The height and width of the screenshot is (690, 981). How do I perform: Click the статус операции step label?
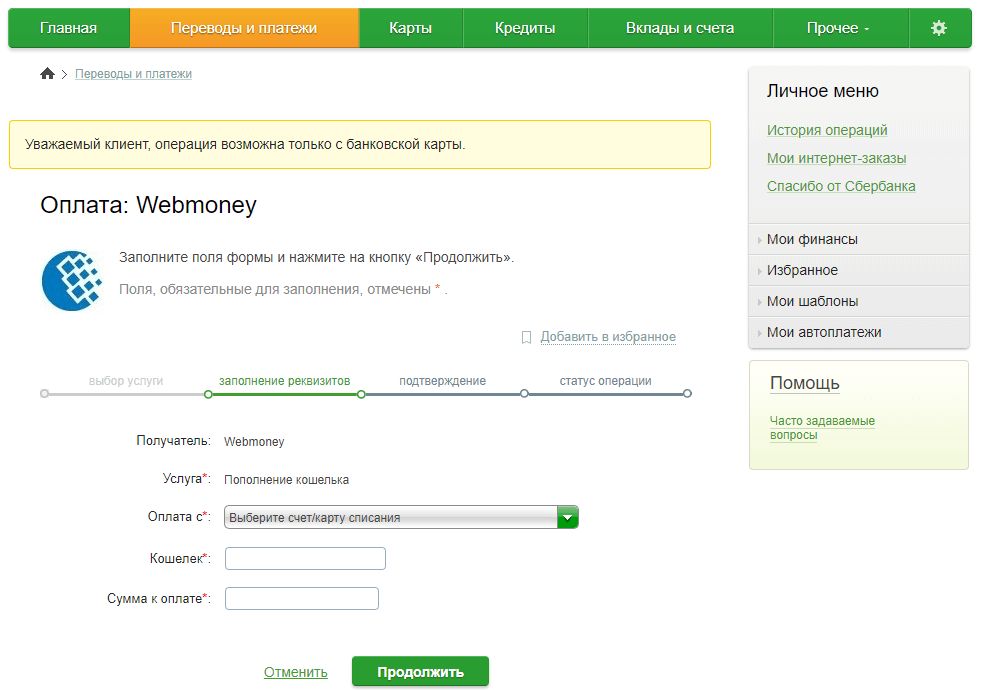coord(606,381)
